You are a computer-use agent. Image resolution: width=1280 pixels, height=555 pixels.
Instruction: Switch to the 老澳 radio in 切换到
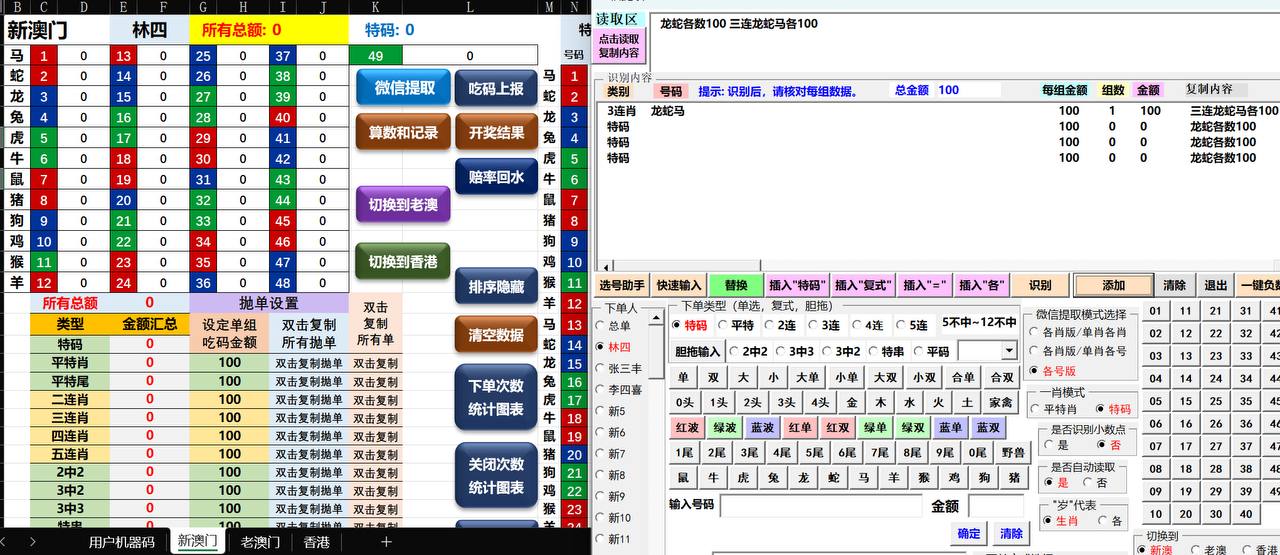point(1208,549)
